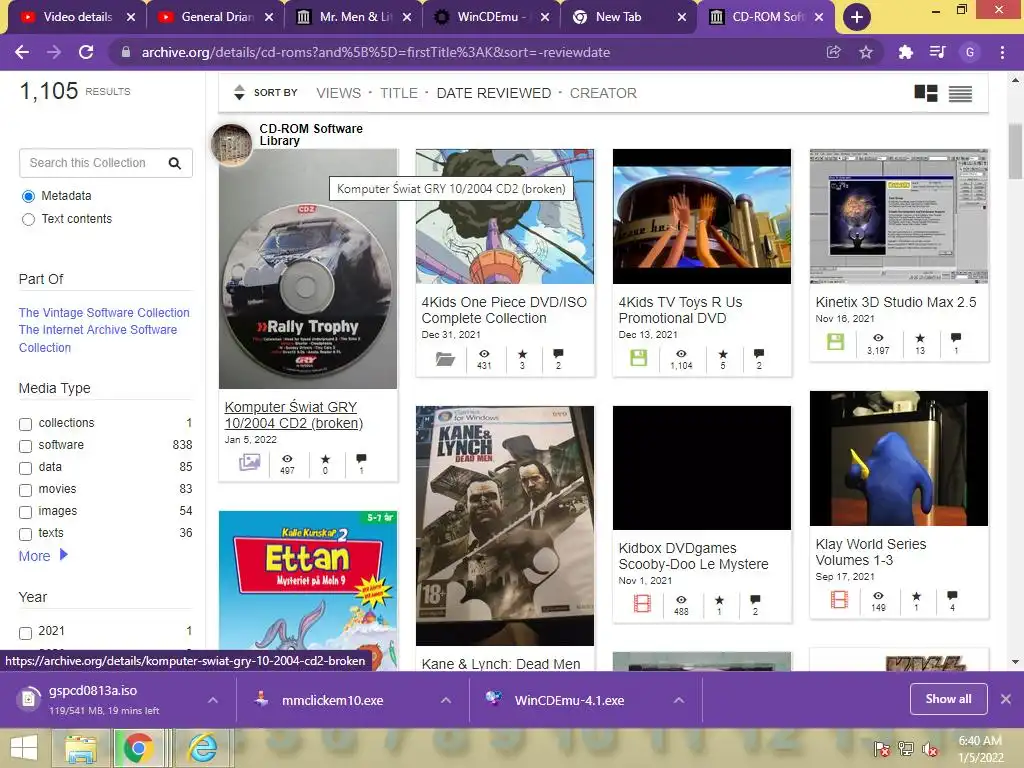1024x768 pixels.
Task: Open options arrow for mmclickem10.exe download
Action: tap(446, 700)
